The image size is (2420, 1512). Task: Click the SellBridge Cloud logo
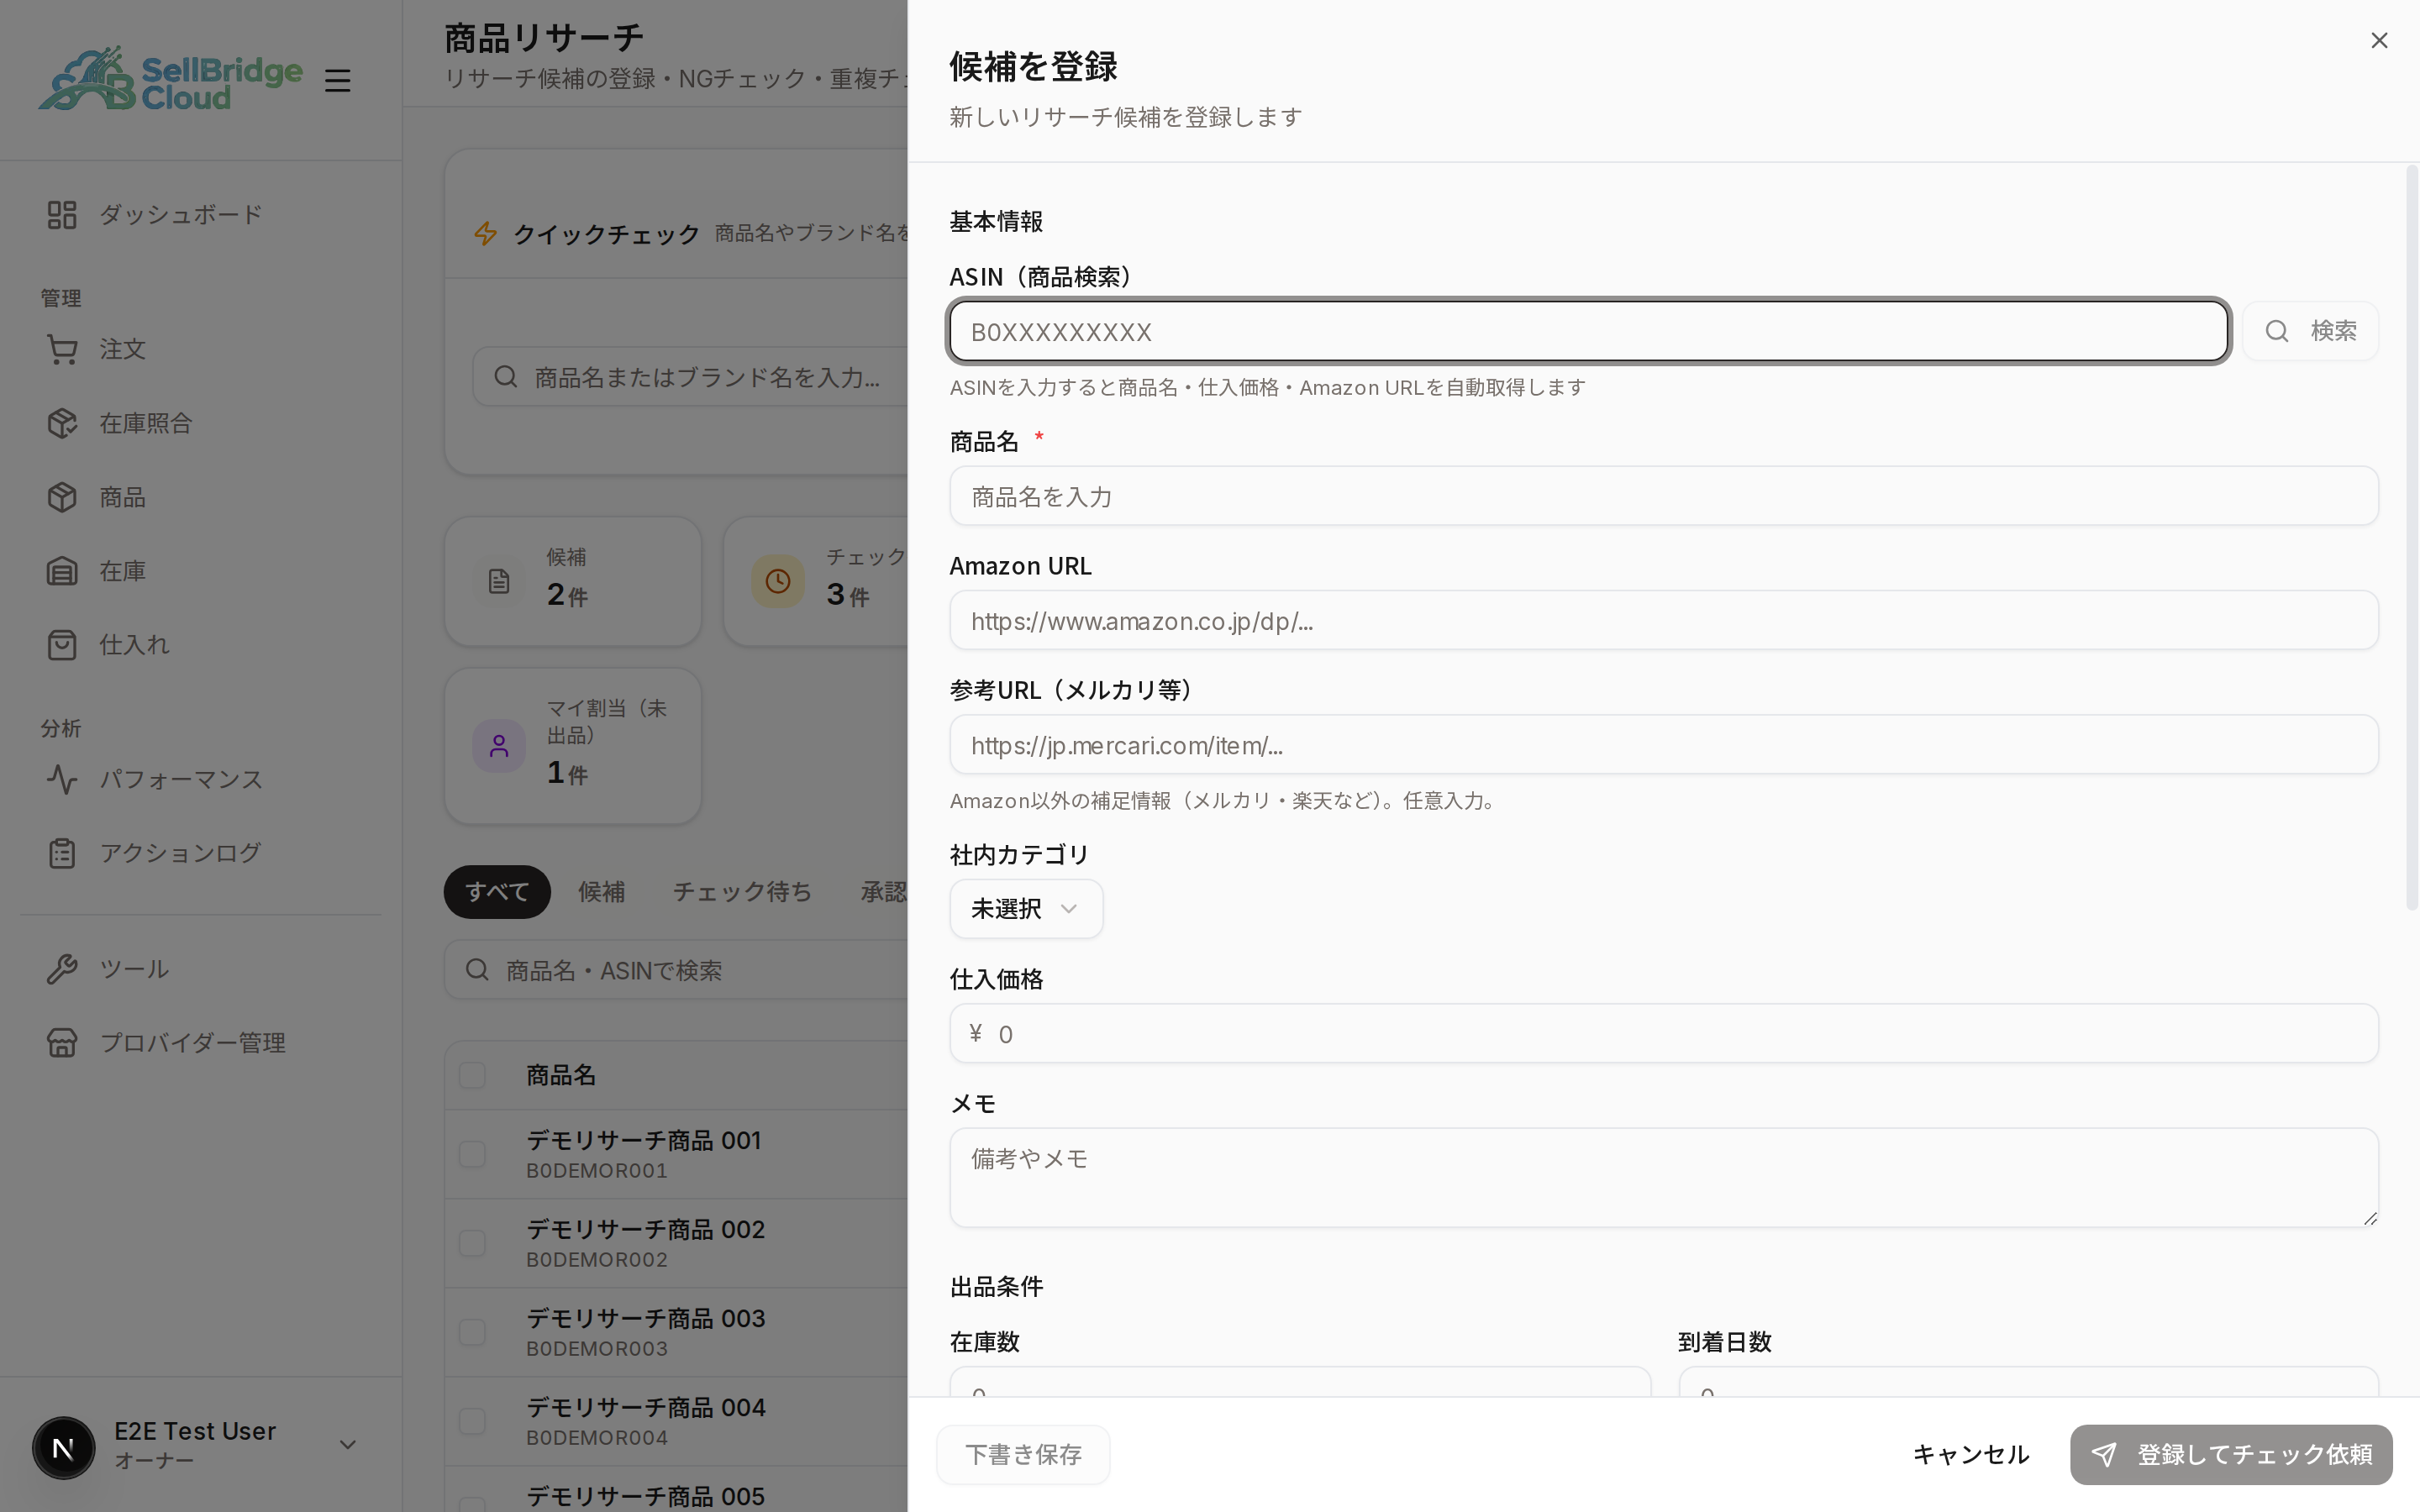coord(170,79)
